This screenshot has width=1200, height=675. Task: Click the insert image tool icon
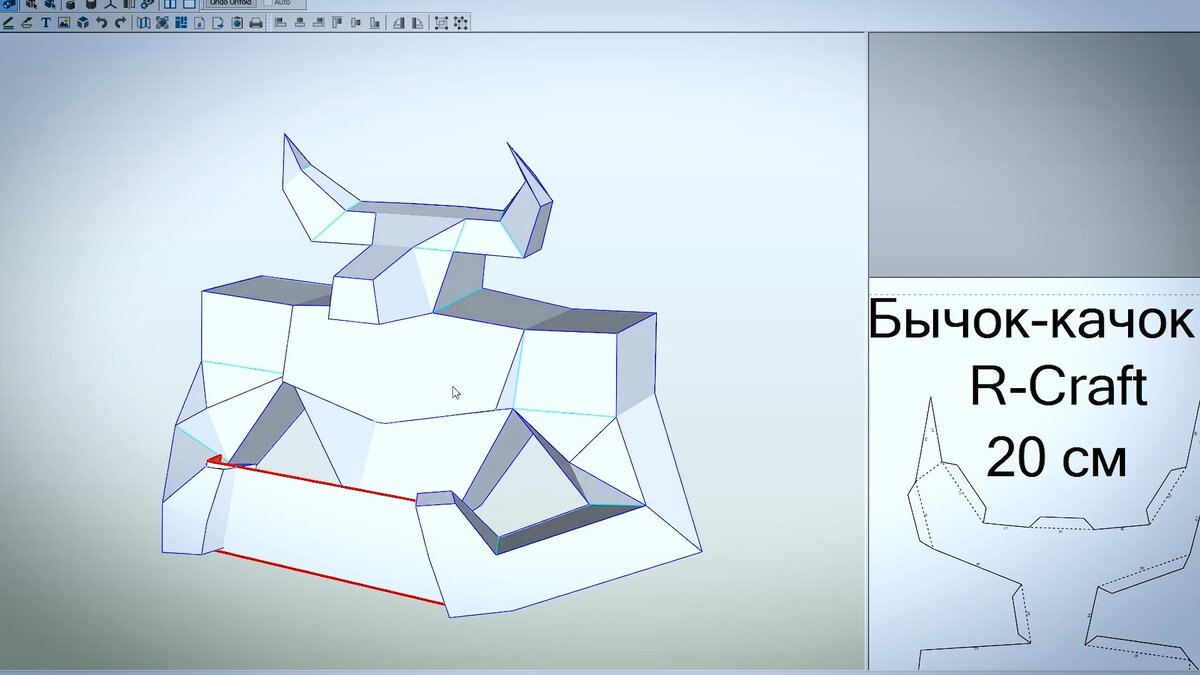click(x=64, y=22)
